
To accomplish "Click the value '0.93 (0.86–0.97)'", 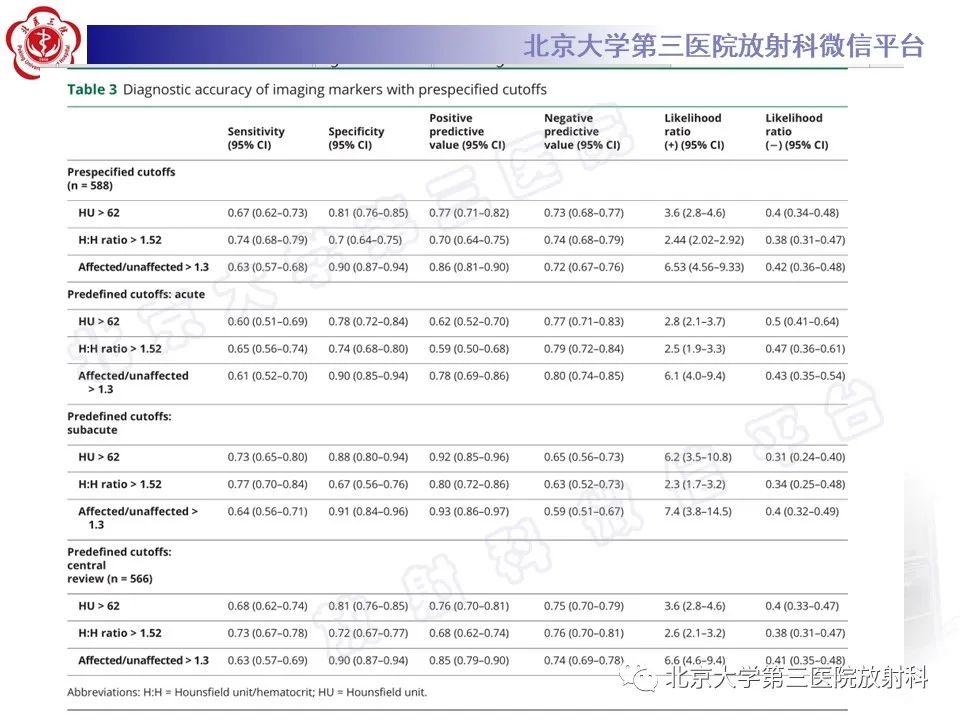I will [x=469, y=511].
